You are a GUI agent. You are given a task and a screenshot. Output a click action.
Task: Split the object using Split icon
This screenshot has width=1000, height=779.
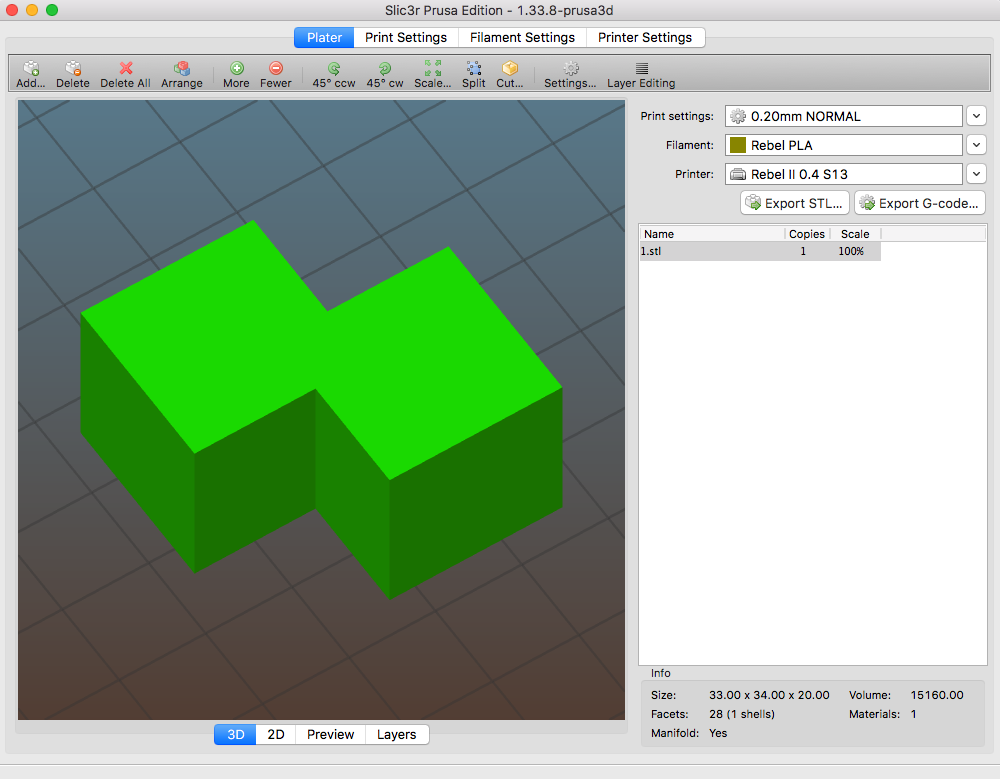click(x=474, y=69)
